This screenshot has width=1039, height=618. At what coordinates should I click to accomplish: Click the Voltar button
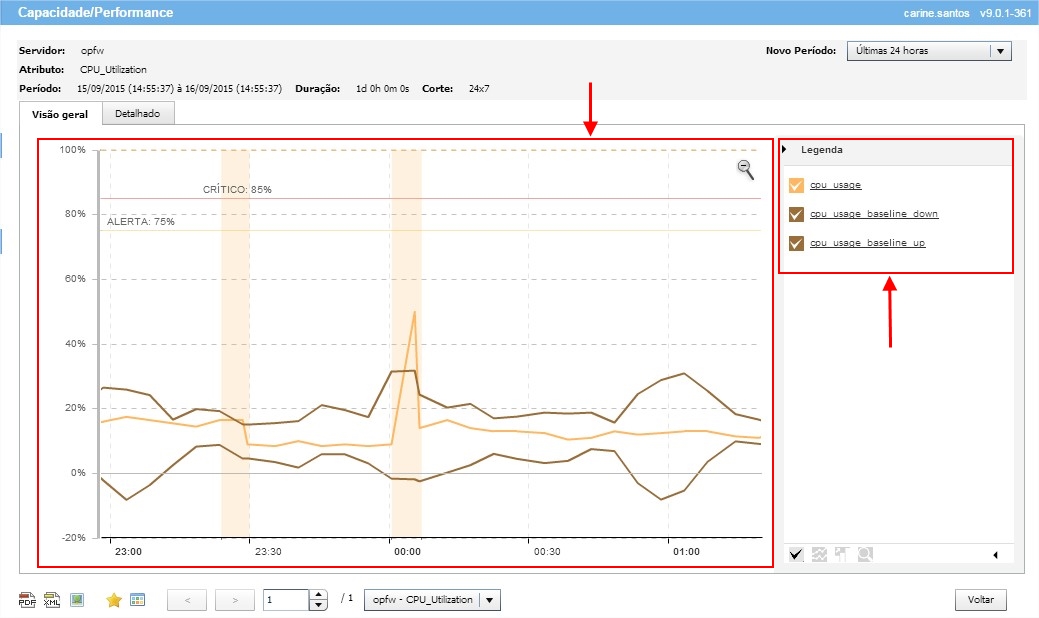click(980, 600)
